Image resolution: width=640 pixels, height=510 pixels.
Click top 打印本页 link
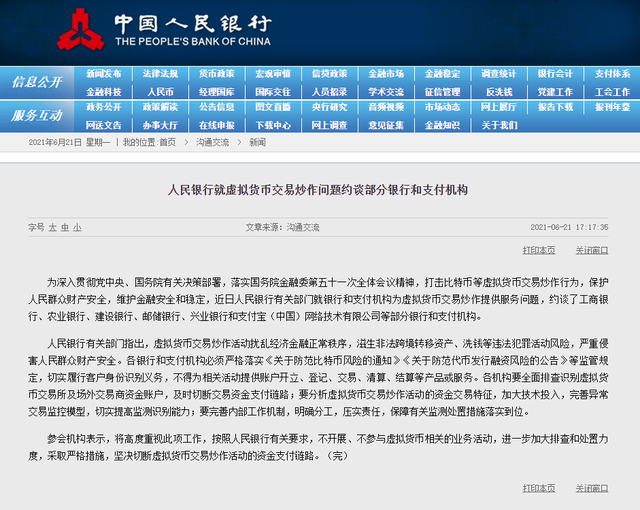(540, 250)
